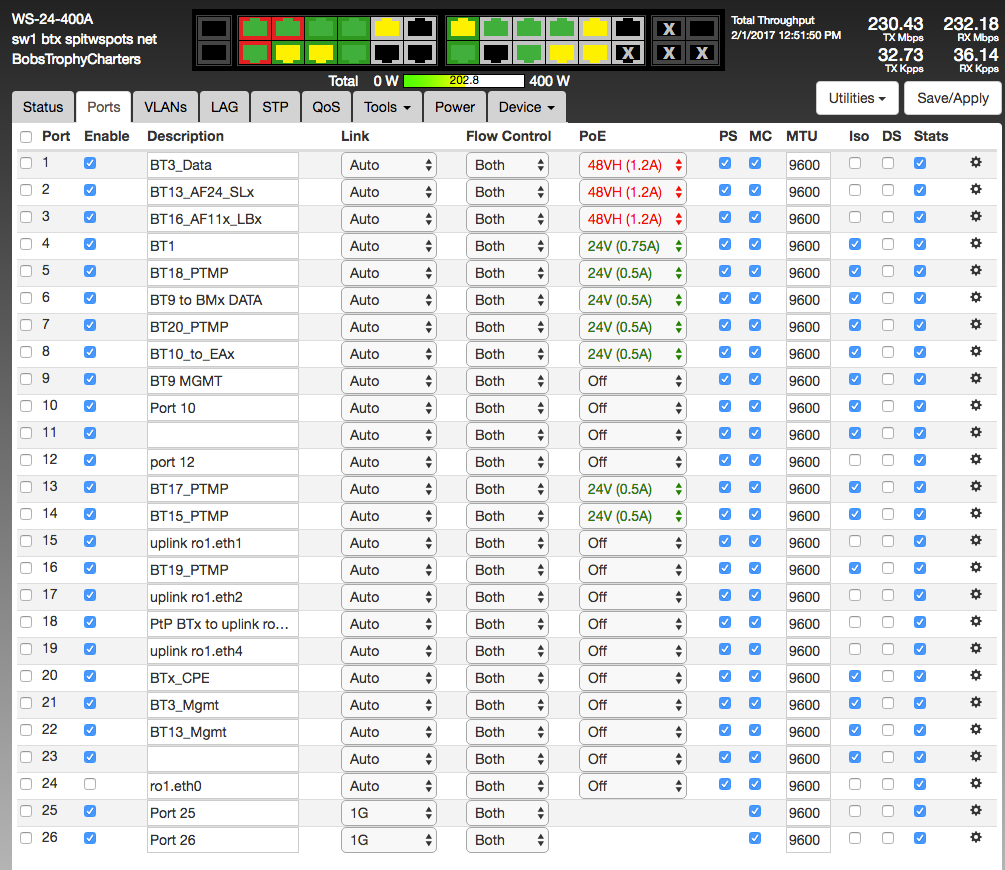Enable the ro1.eth0 port 24 checkbox
Screen dimensions: 1005x870
click(x=90, y=784)
